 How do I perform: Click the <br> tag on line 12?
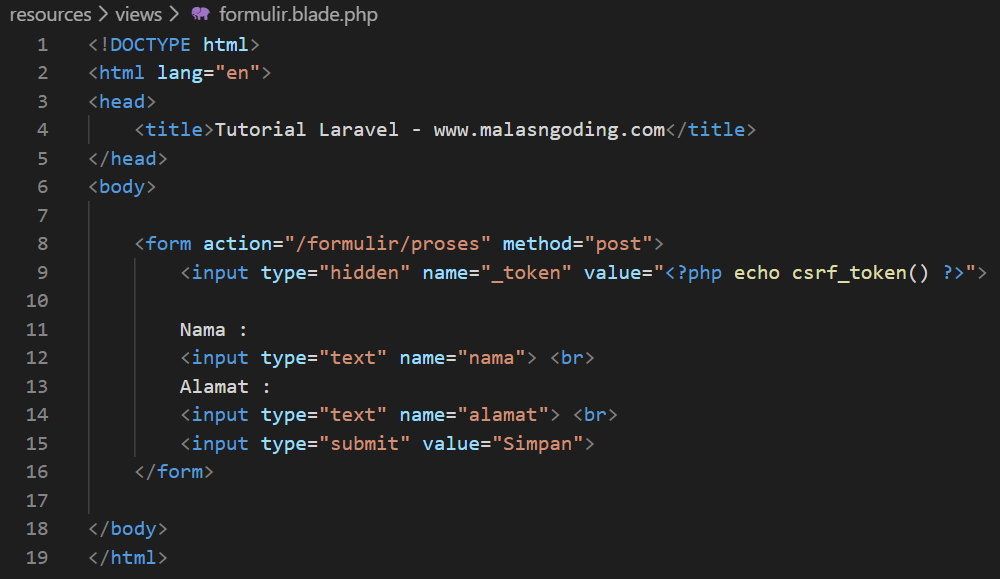(x=572, y=358)
